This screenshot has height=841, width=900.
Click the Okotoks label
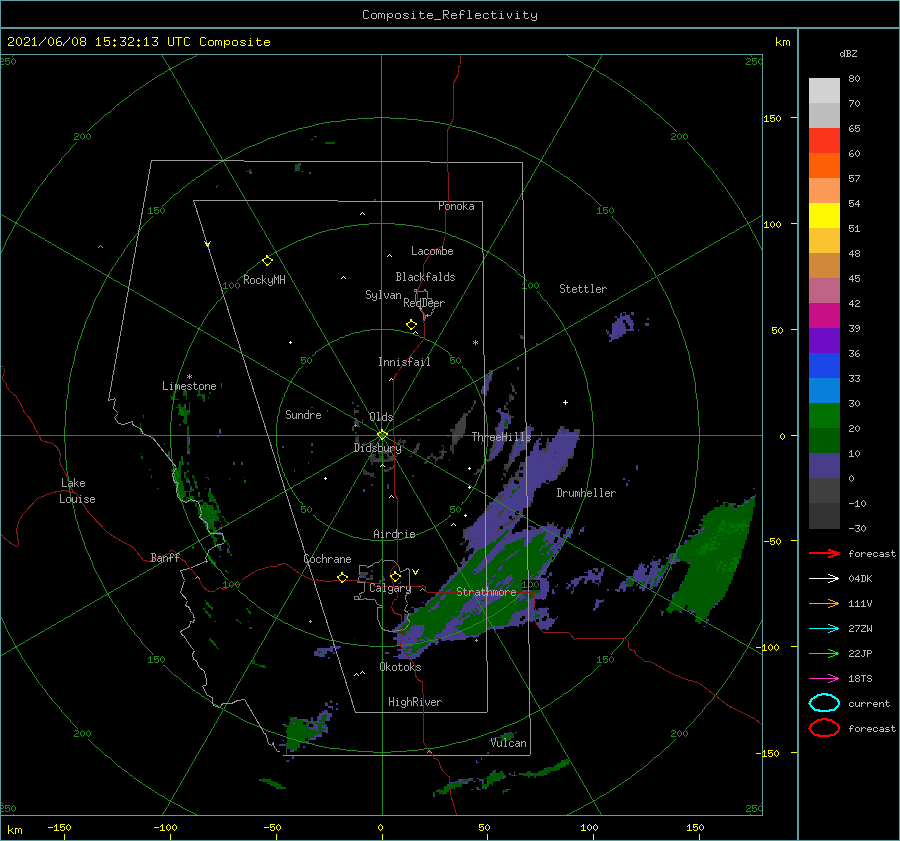400,667
